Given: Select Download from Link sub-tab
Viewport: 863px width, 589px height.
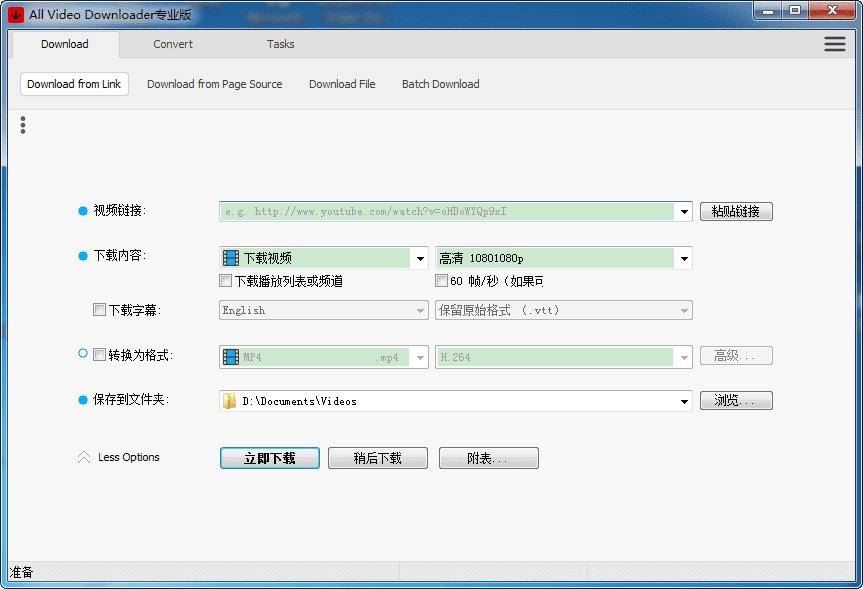Looking at the screenshot, I should 74,84.
